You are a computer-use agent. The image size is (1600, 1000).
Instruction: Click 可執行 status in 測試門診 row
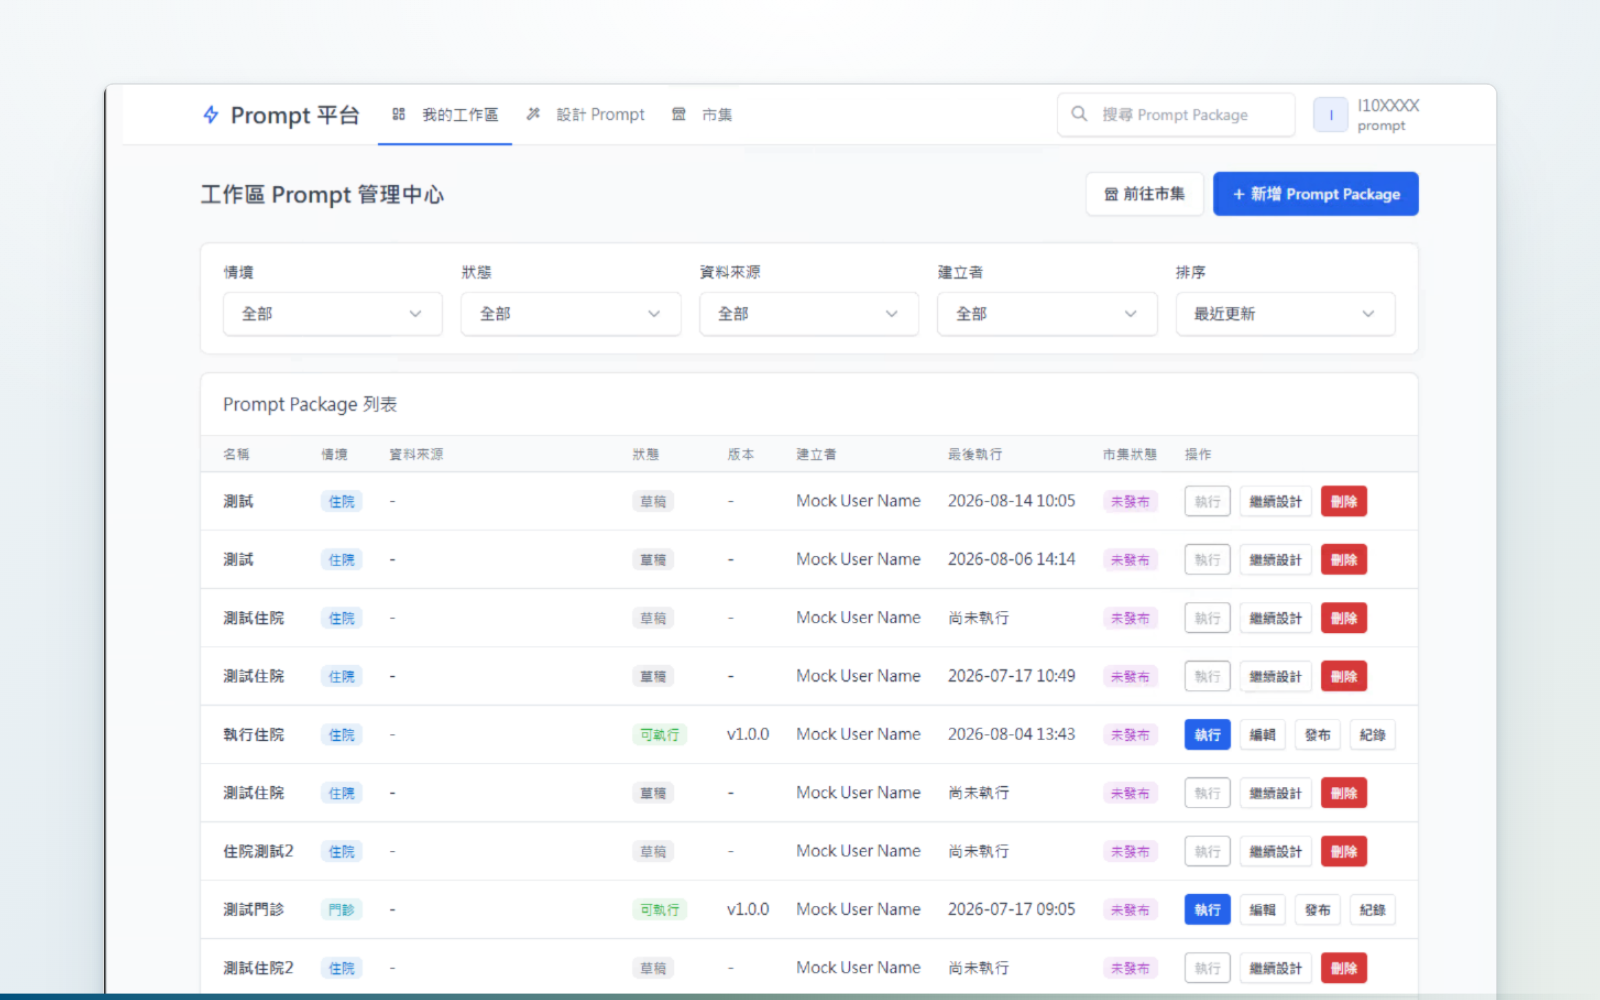[x=659, y=910]
